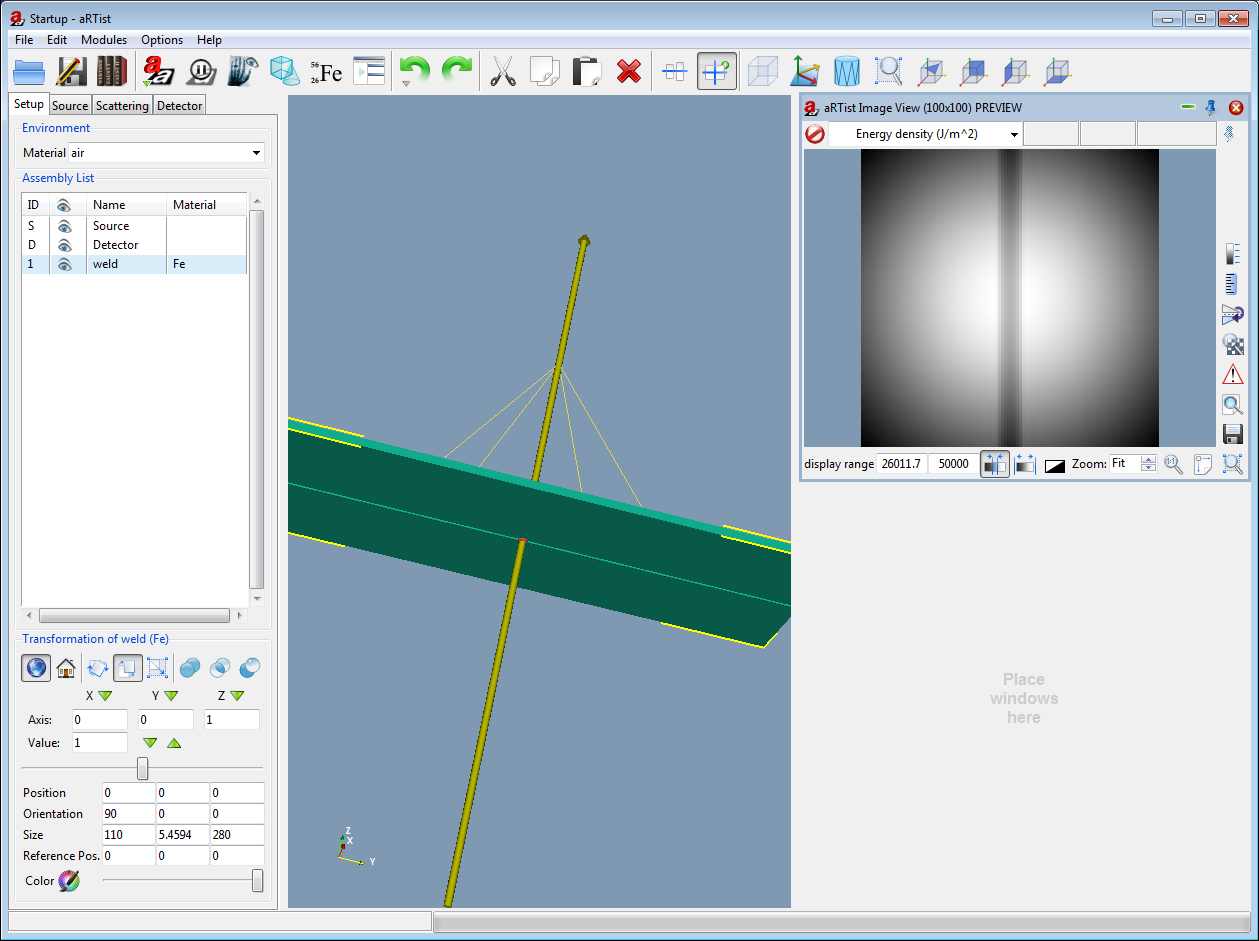Toggle the plain crosshair selection button

coord(675,71)
